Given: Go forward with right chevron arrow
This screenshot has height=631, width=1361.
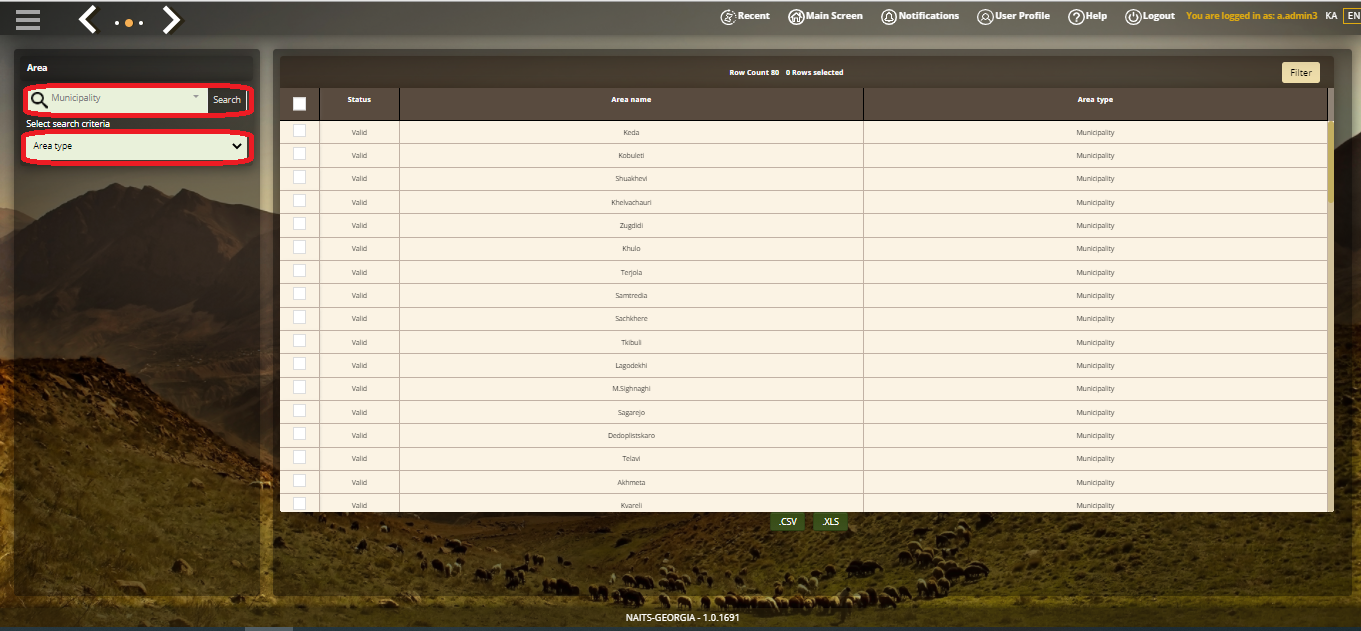Looking at the screenshot, I should click(x=172, y=19).
